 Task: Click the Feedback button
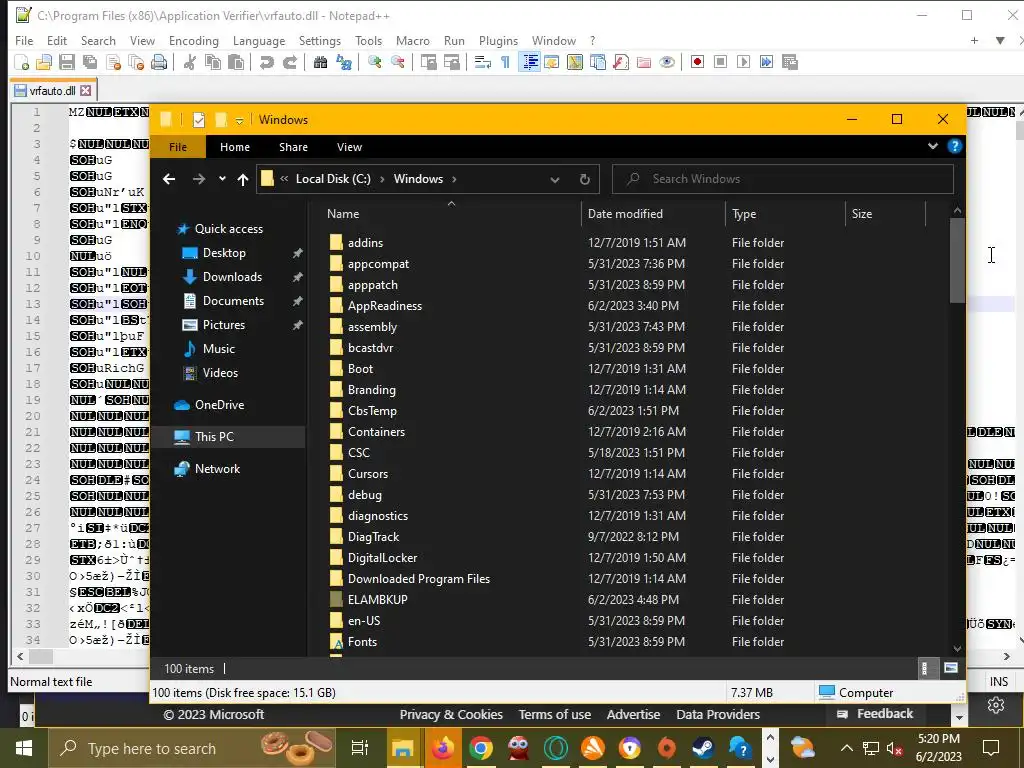875,714
